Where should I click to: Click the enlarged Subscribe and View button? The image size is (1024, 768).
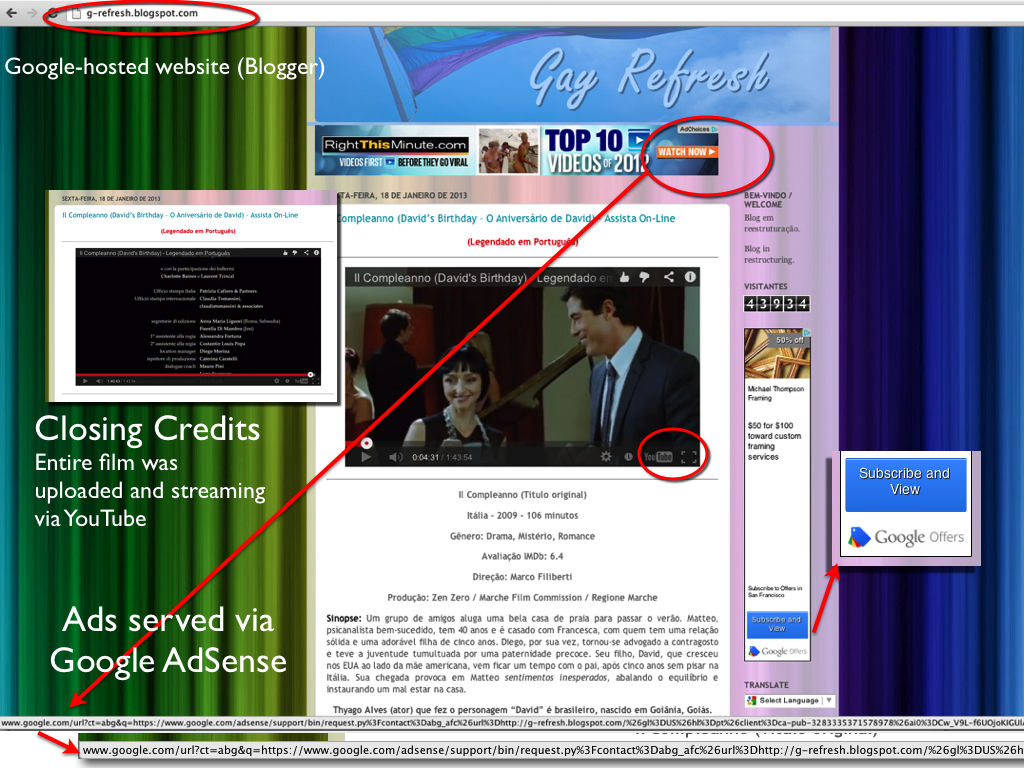tap(905, 484)
